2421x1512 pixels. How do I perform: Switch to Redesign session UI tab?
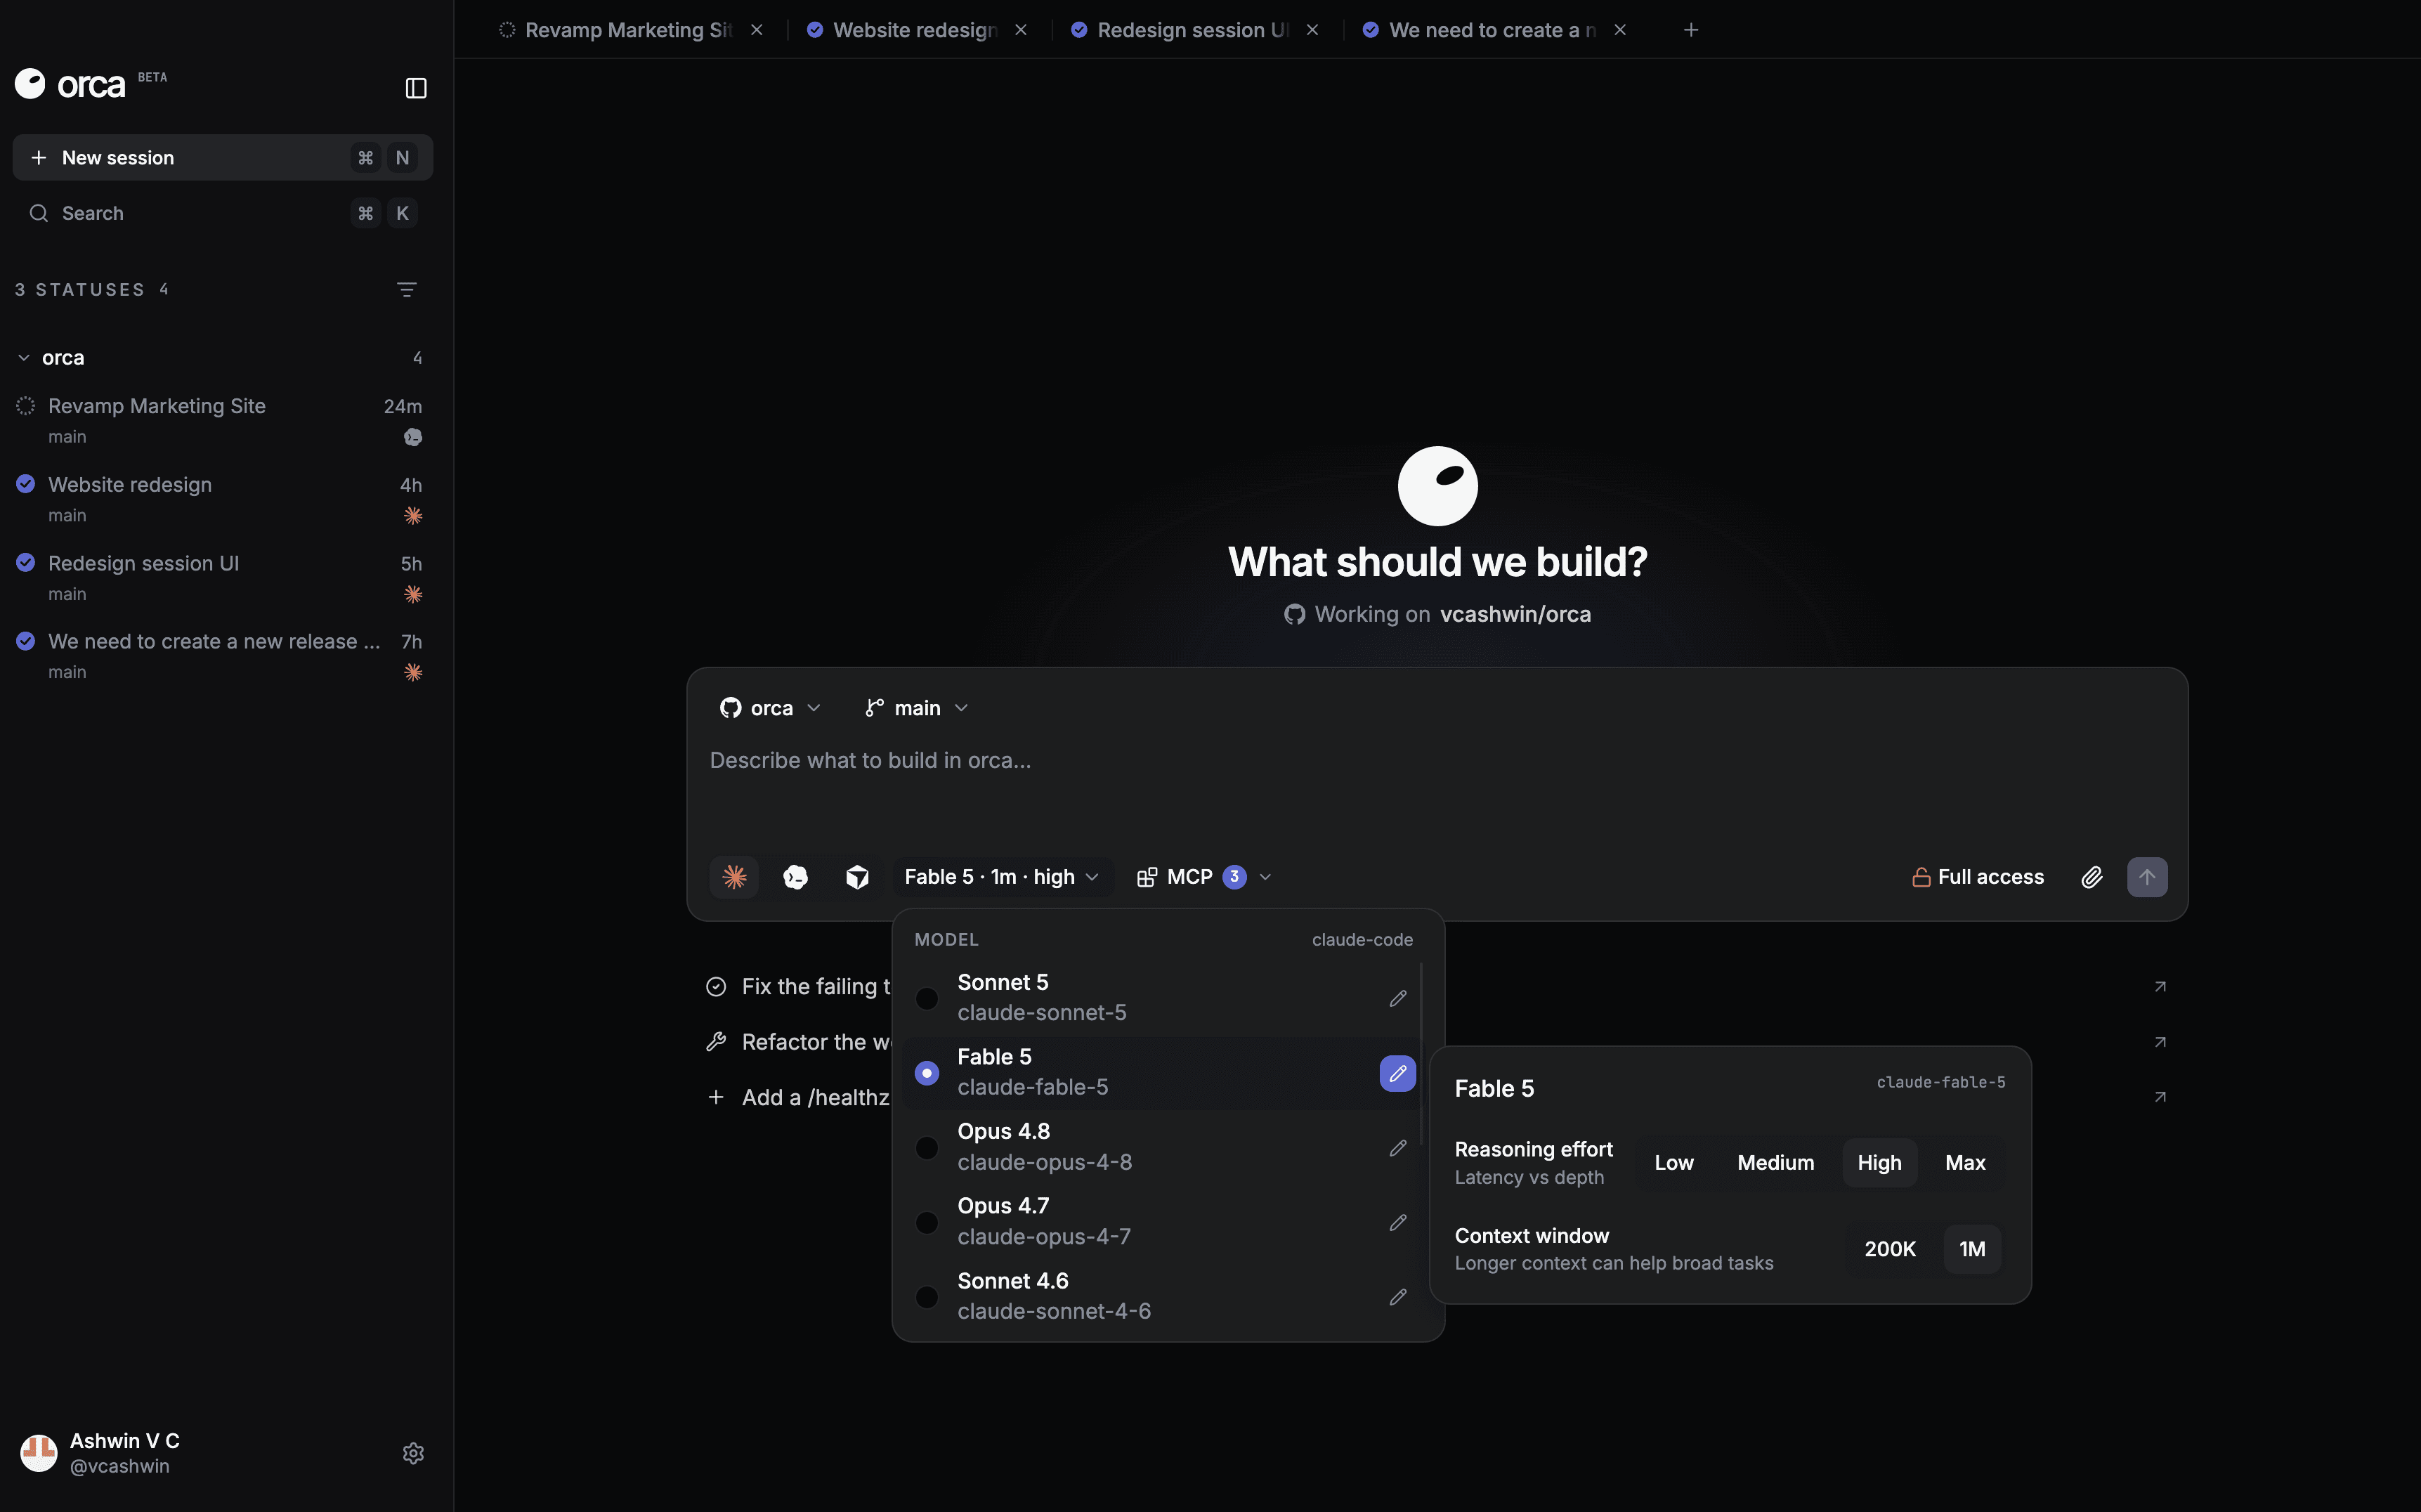[x=1181, y=30]
